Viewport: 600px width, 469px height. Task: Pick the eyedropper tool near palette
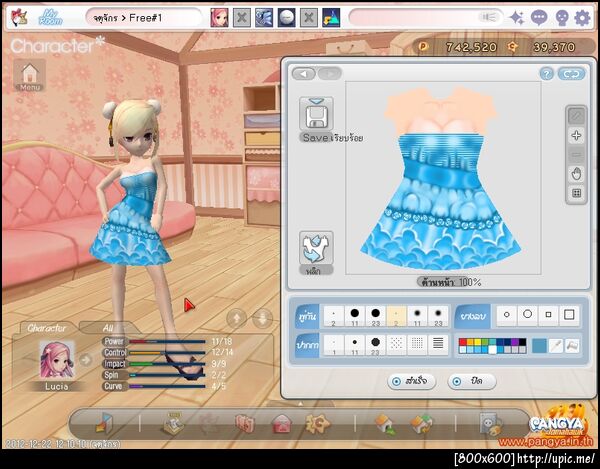(x=555, y=346)
